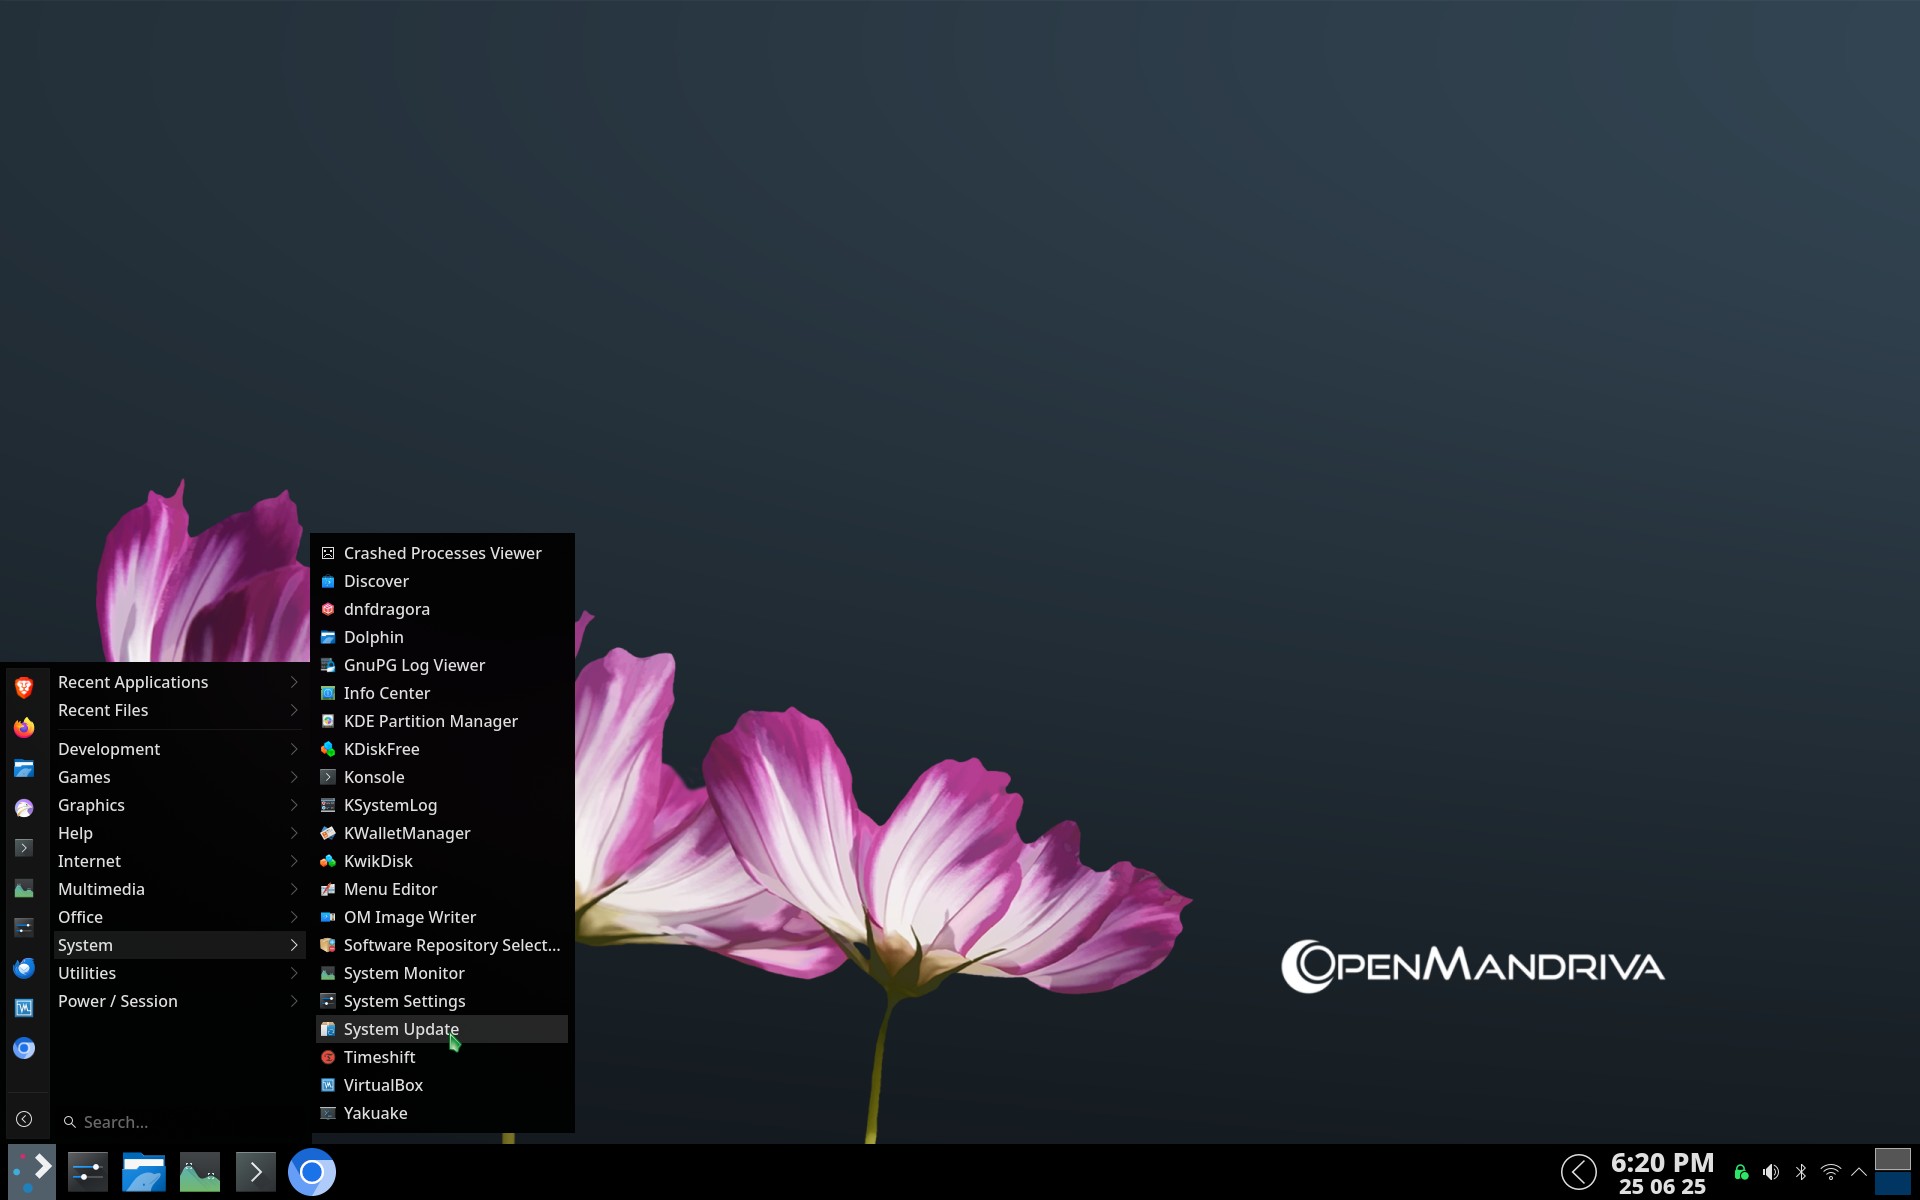Open Discover from System submenu
The image size is (1920, 1200).
[x=442, y=581]
